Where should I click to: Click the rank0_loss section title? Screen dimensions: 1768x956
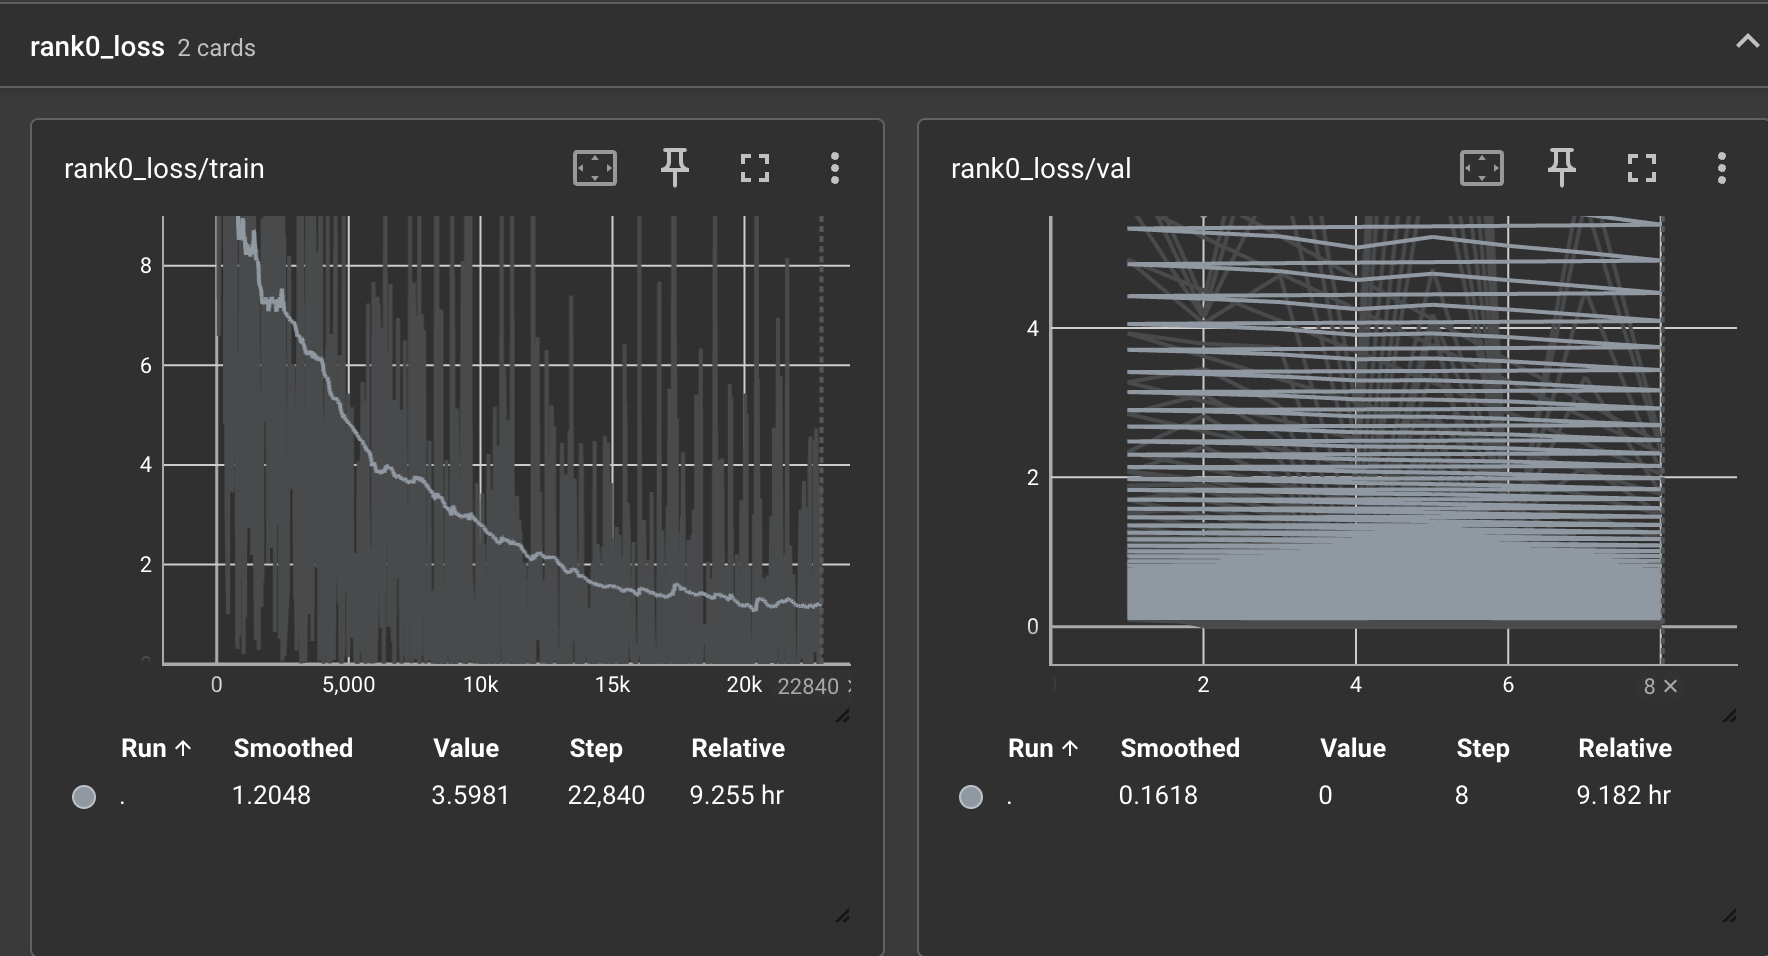(x=97, y=47)
